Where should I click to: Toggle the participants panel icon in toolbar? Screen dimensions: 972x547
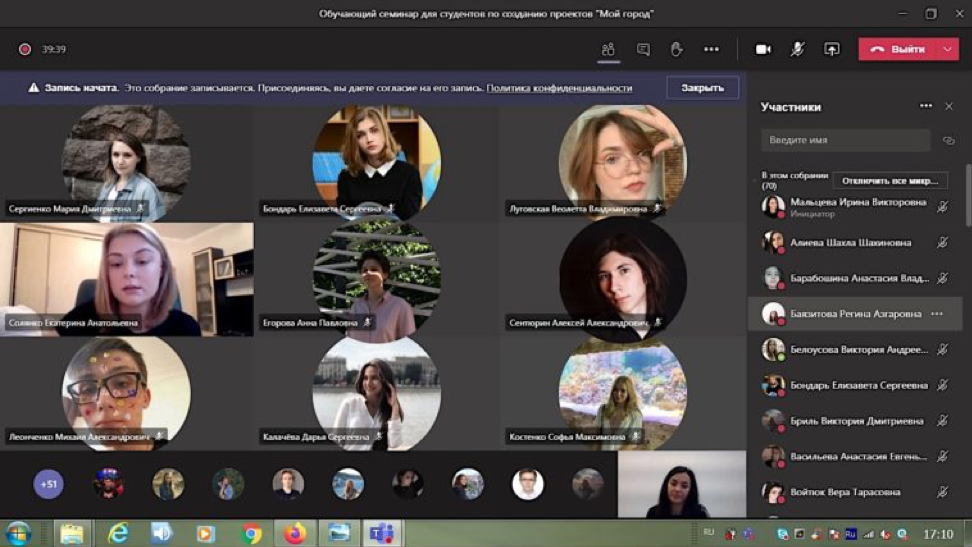tap(608, 49)
